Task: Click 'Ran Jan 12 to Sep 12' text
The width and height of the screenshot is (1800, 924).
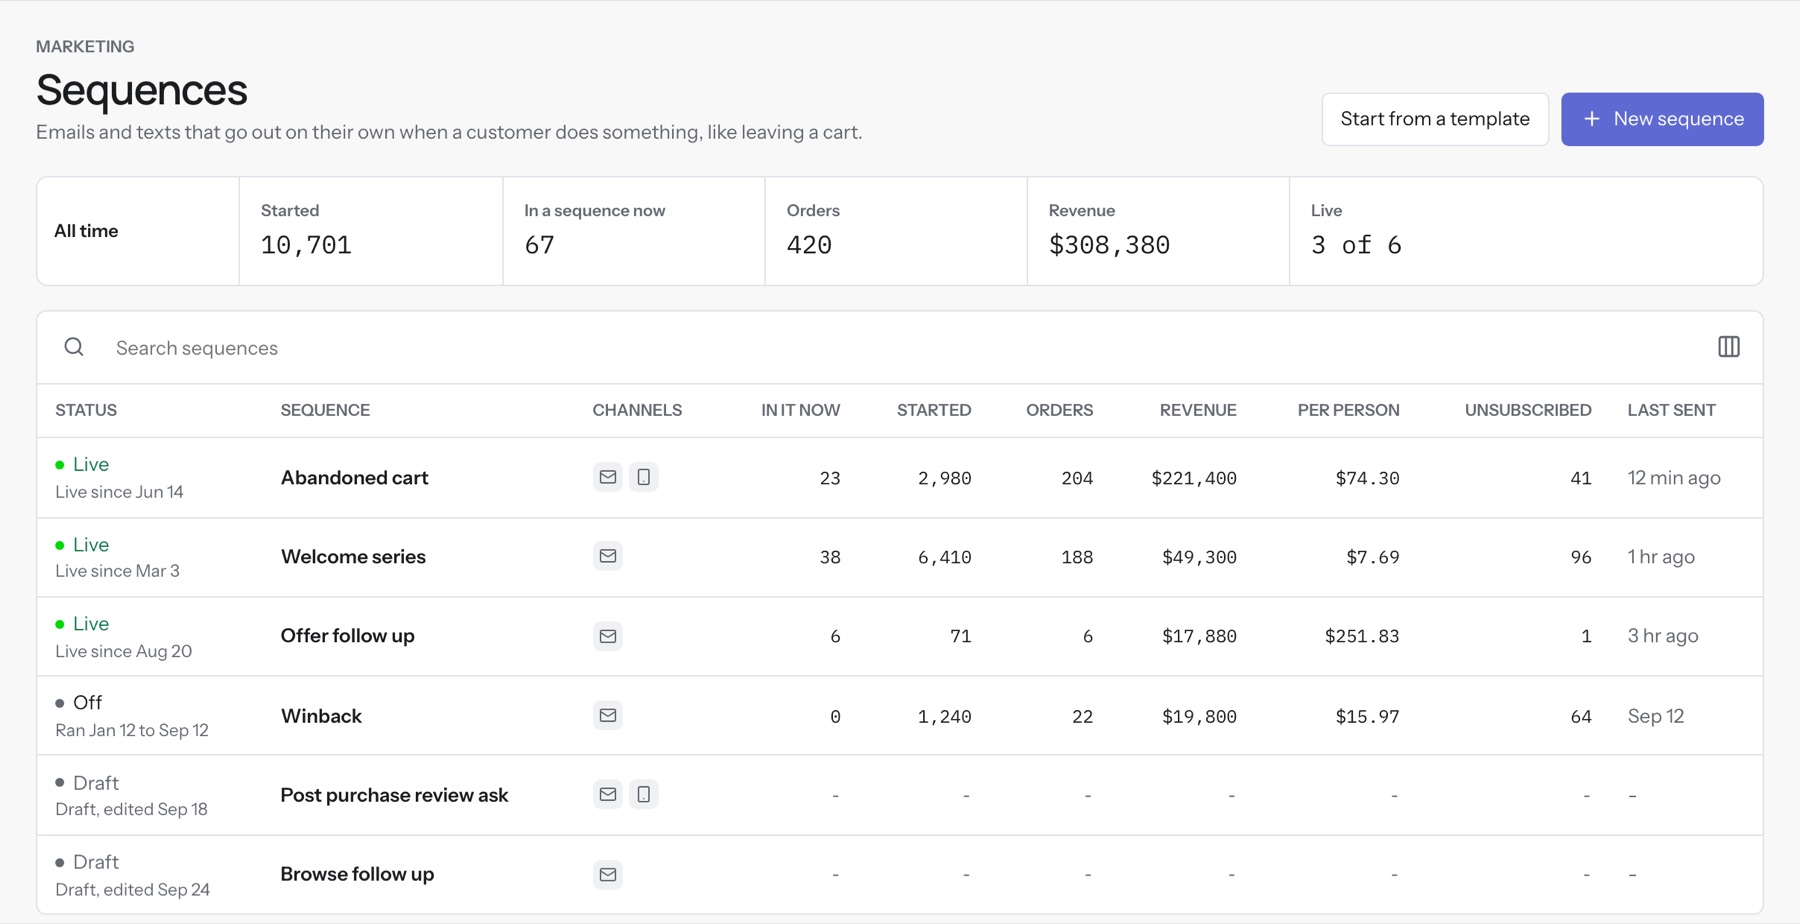Action: click(132, 730)
